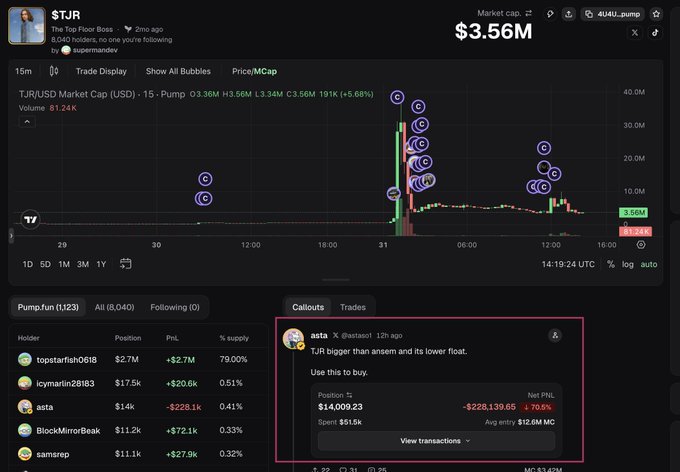Click icymartin28183's avatar icon
The image size is (680, 472).
click(x=25, y=383)
